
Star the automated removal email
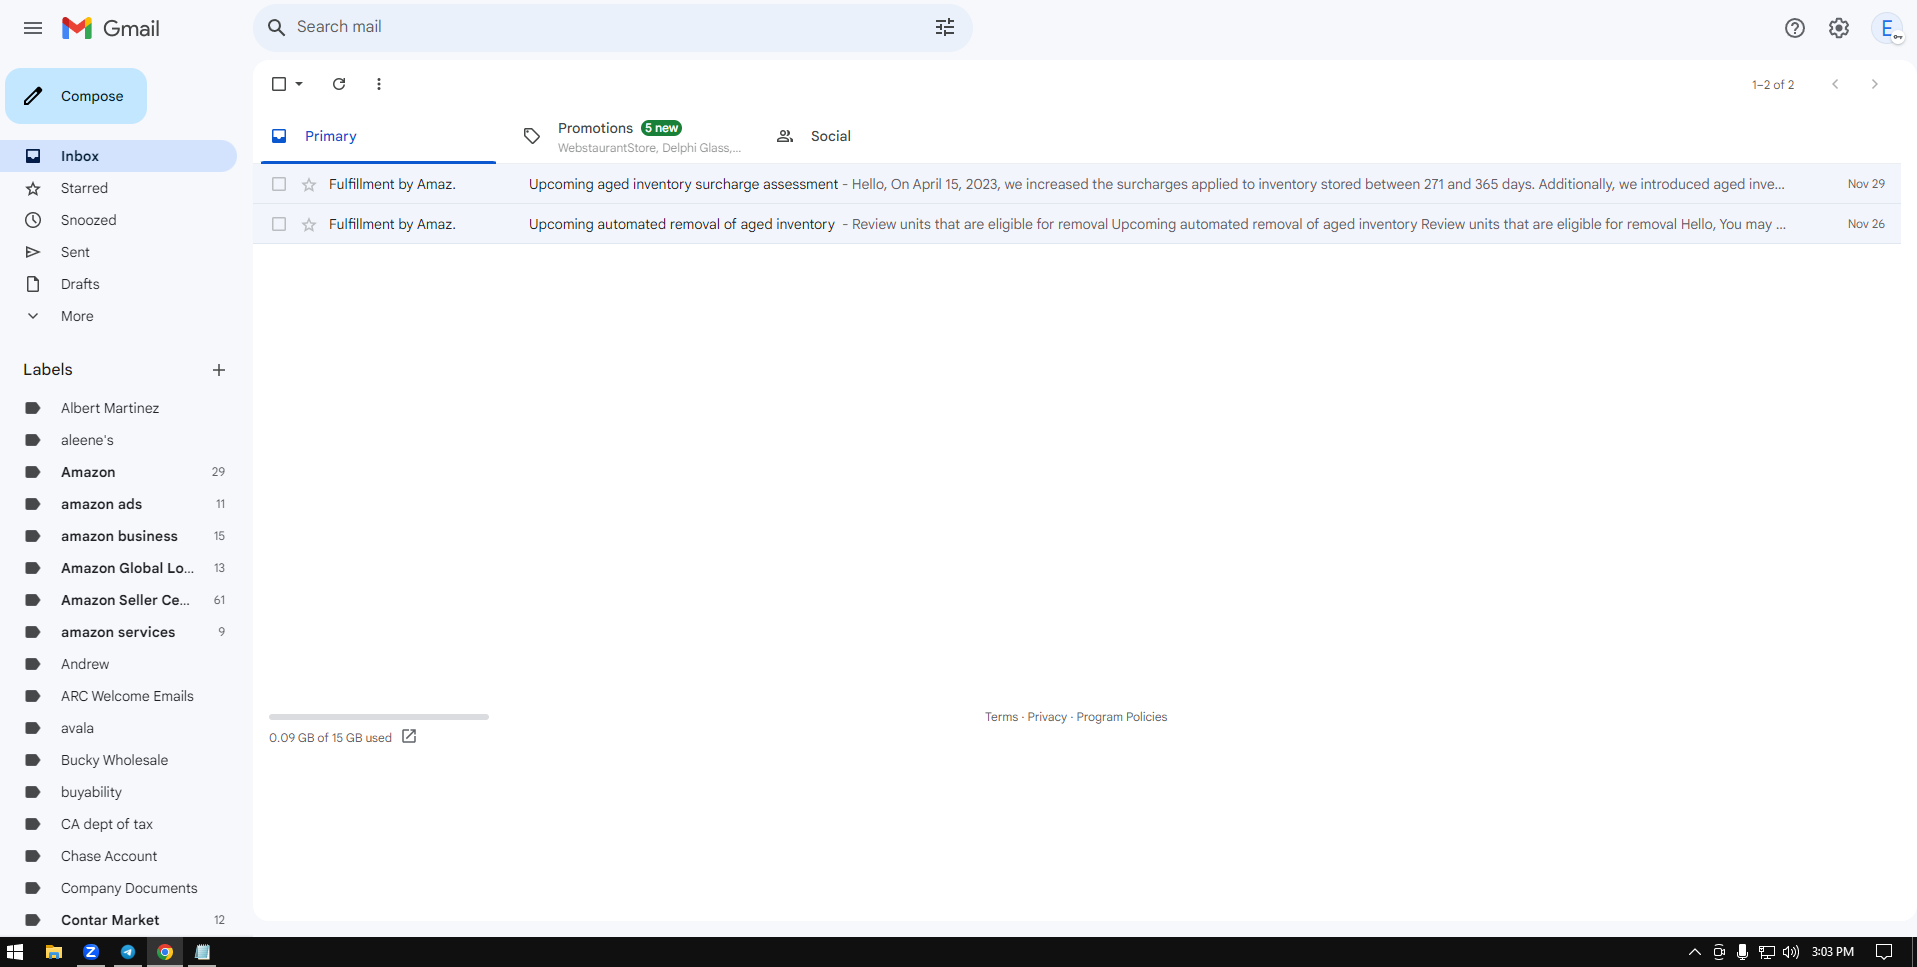coord(309,224)
